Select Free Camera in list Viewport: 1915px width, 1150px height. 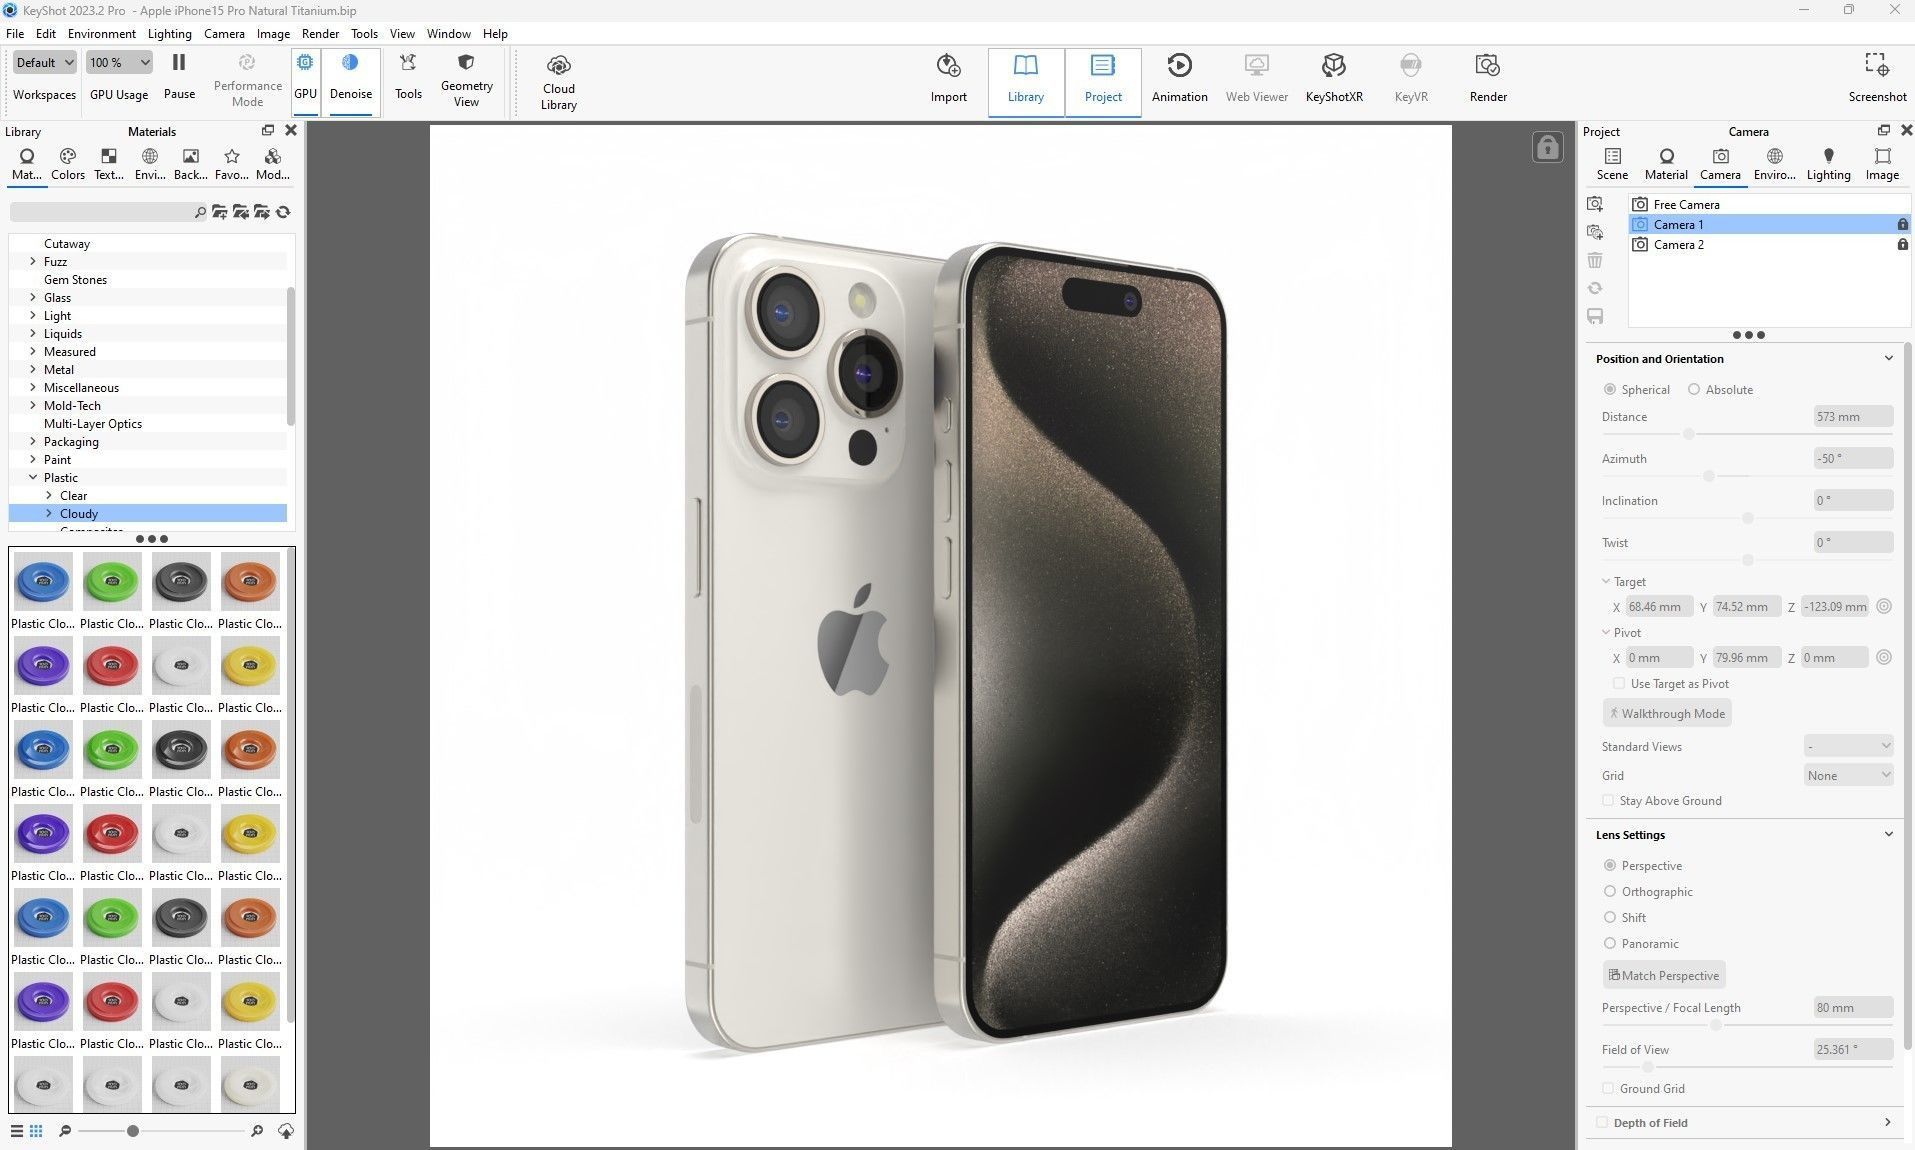click(x=1769, y=204)
